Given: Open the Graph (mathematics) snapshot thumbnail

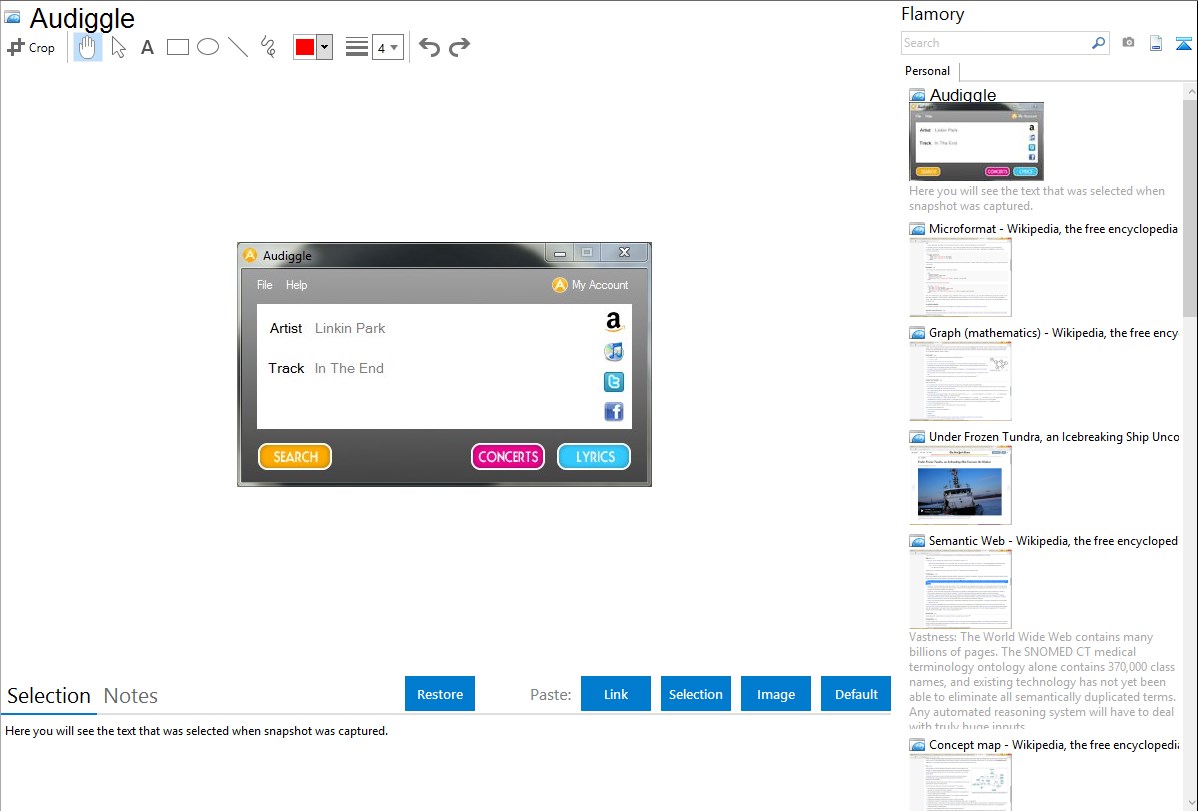Looking at the screenshot, I should tap(960, 381).
